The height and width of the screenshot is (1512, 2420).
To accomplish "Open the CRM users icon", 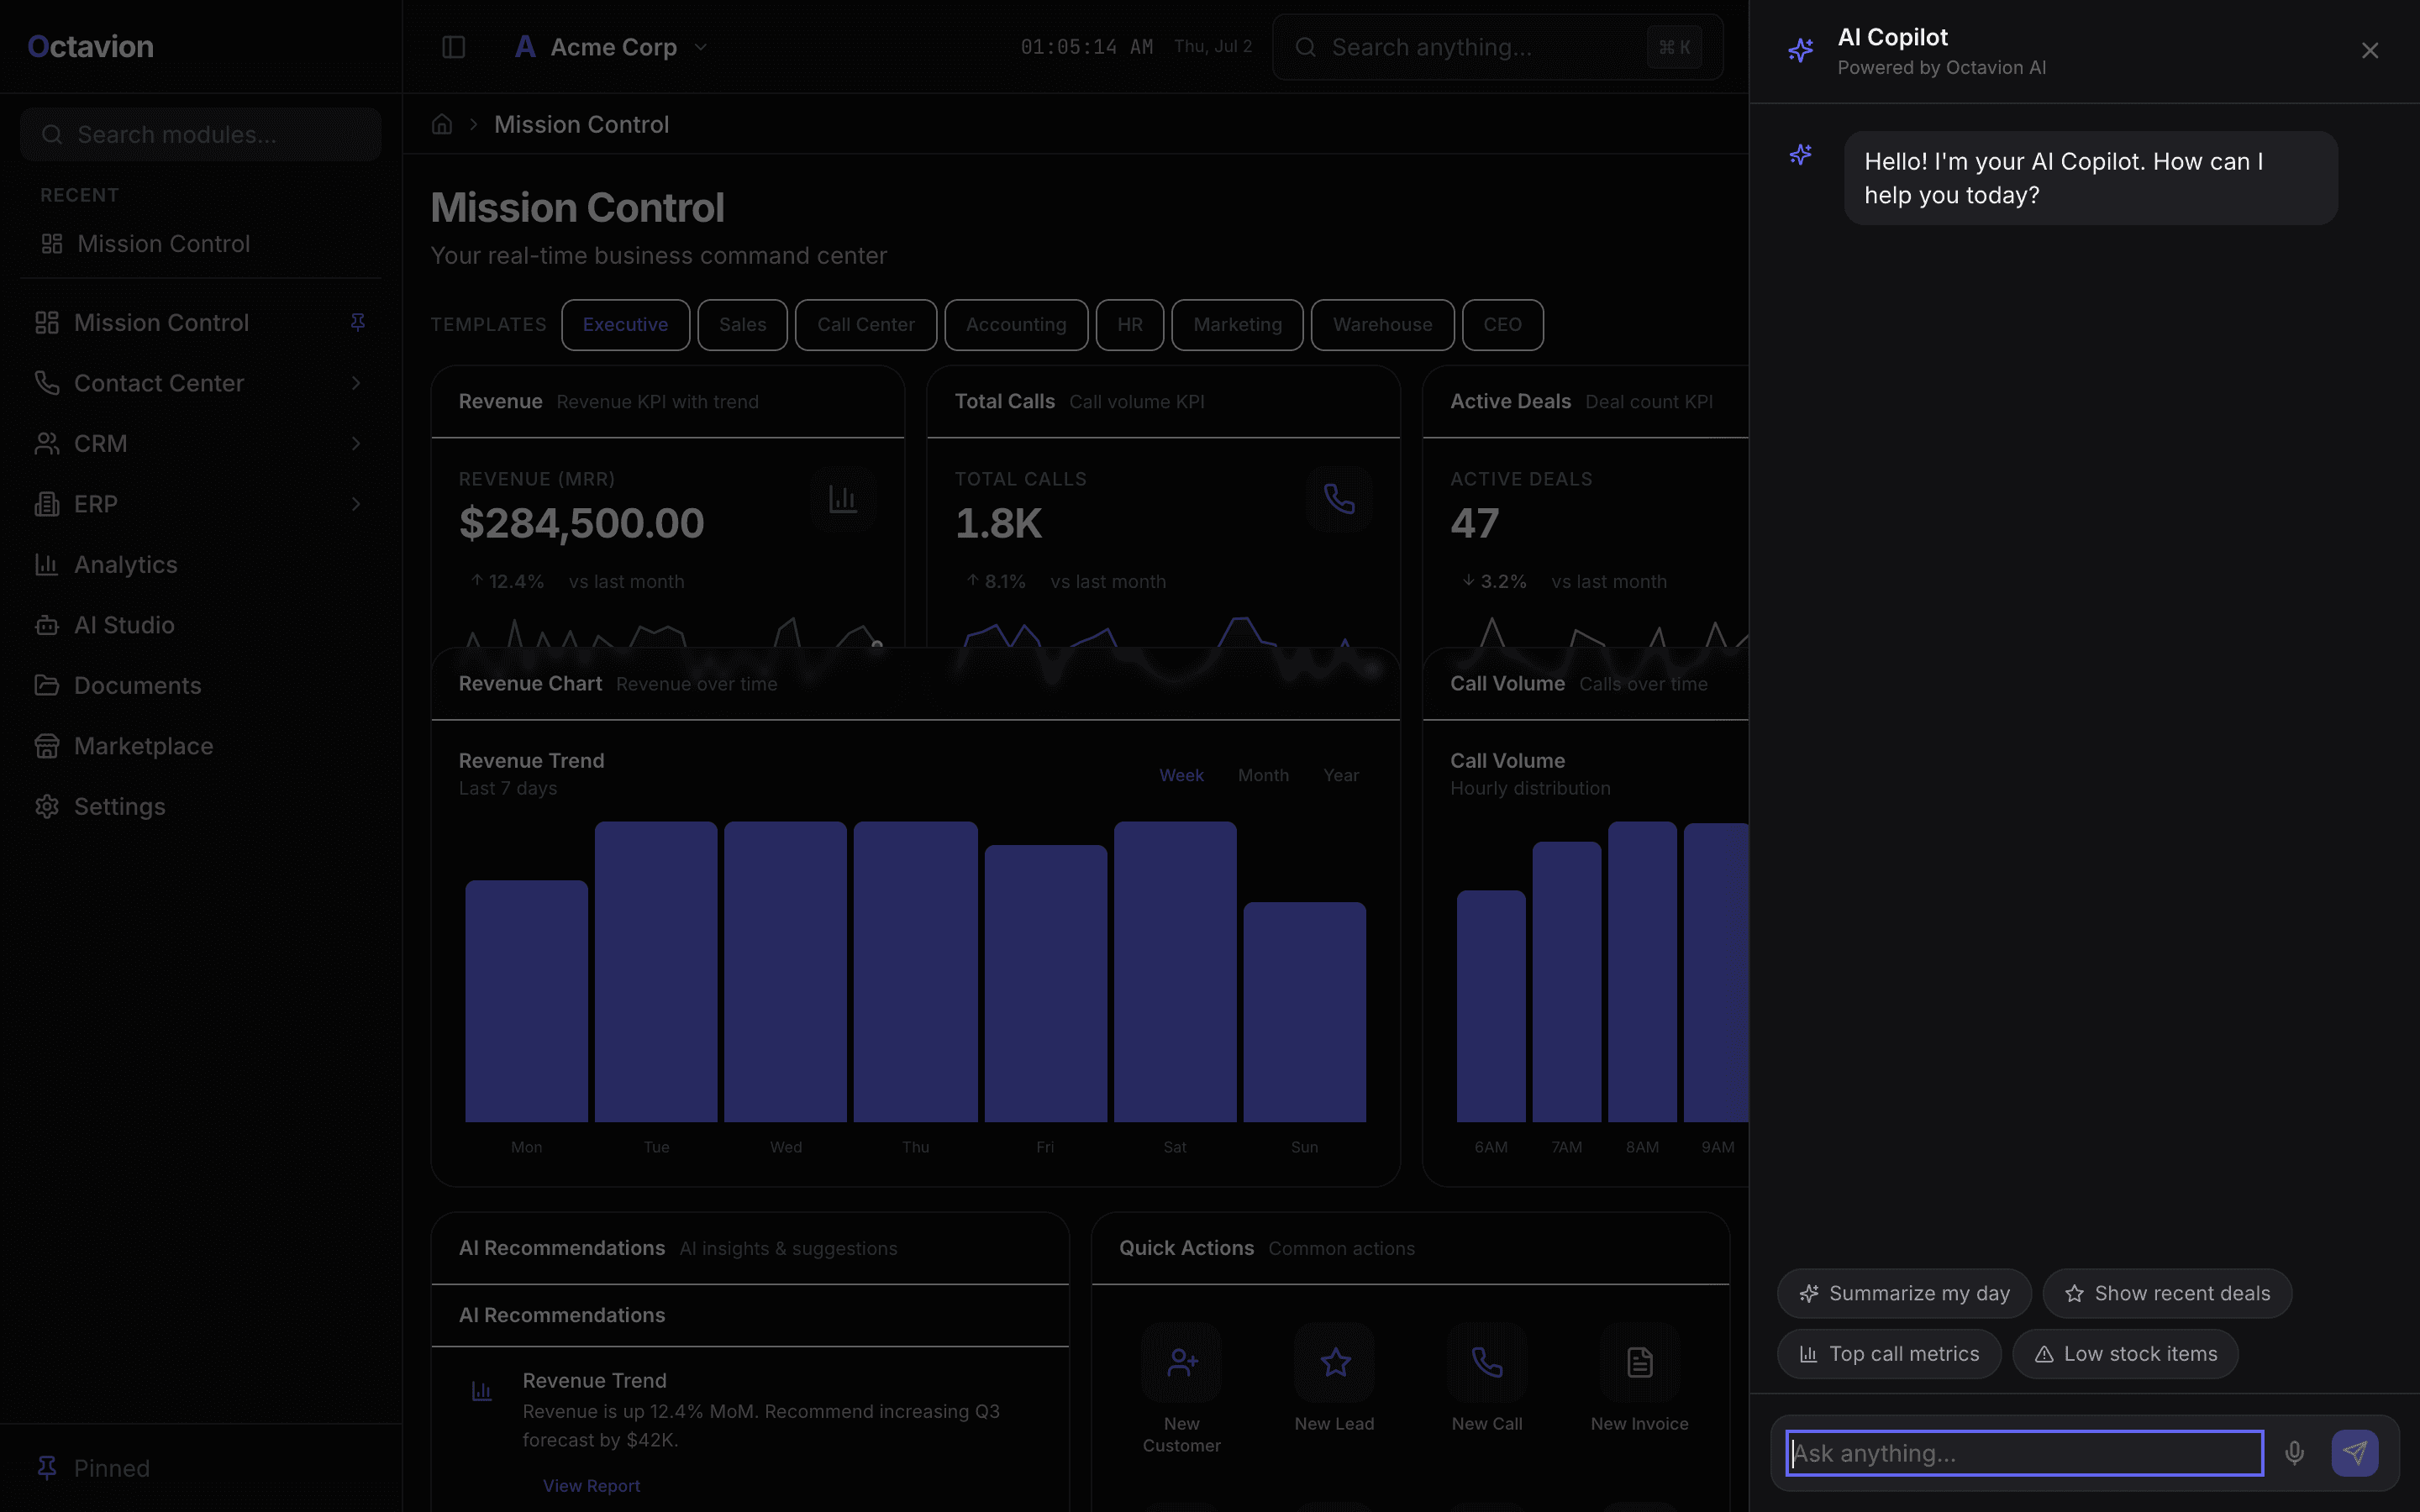I will (x=47, y=443).
